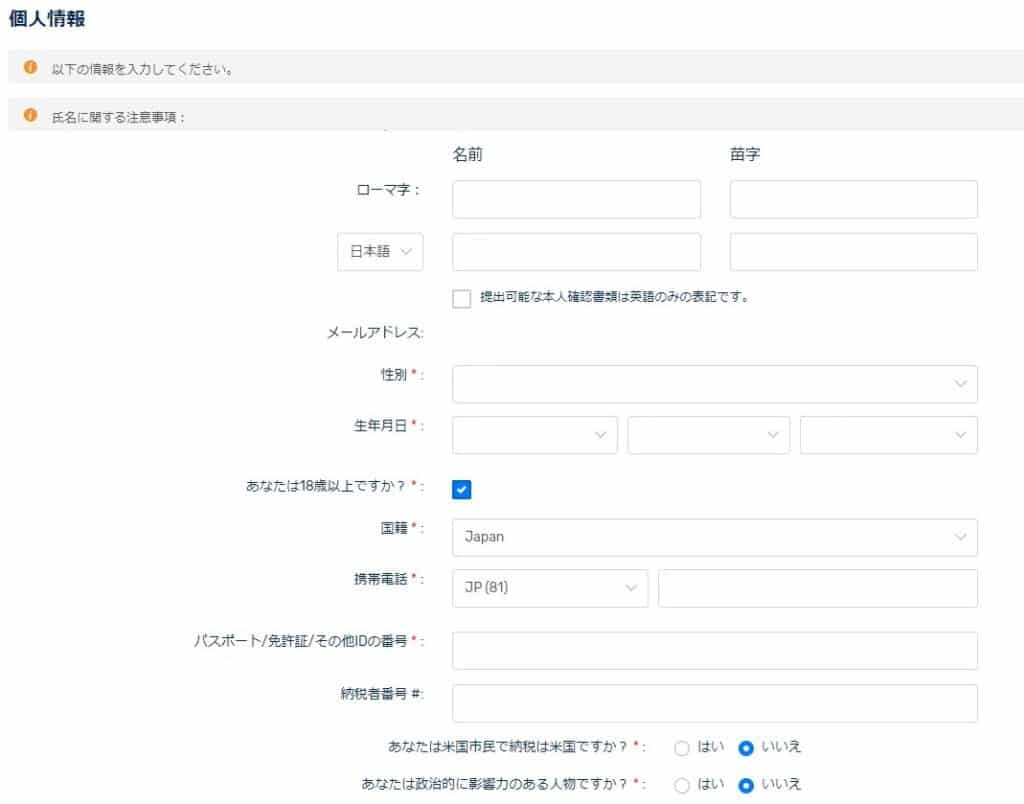Open the 日本語 language dropdown
The height and width of the screenshot is (804, 1024).
coord(380,251)
